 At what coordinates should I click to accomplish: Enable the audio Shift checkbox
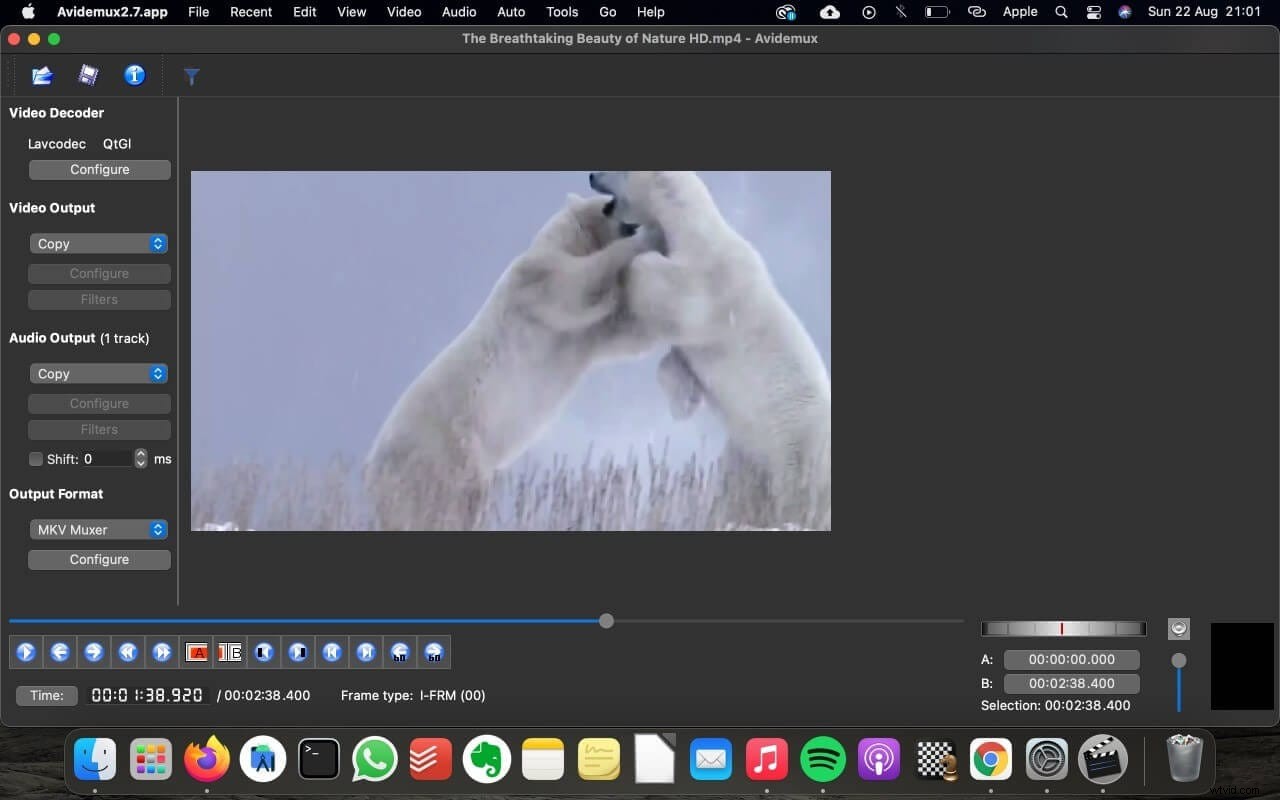pyautogui.click(x=36, y=459)
